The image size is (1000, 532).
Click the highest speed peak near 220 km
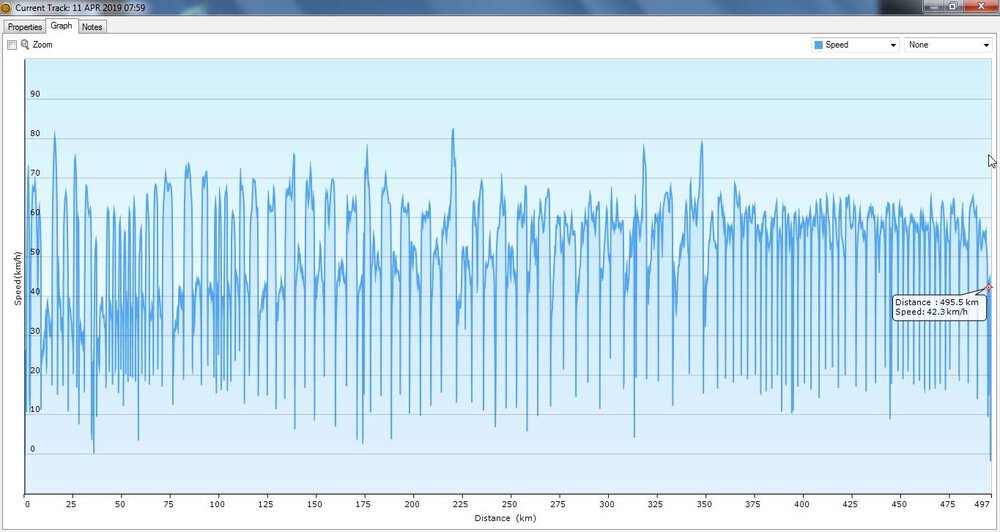[453, 128]
